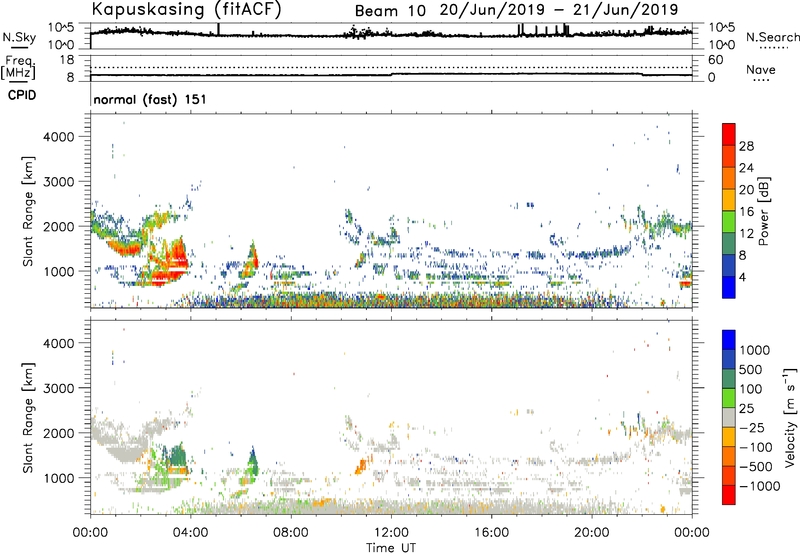
Task: Click the 4000 tick label in the velocity panel
Action: [x=59, y=343]
